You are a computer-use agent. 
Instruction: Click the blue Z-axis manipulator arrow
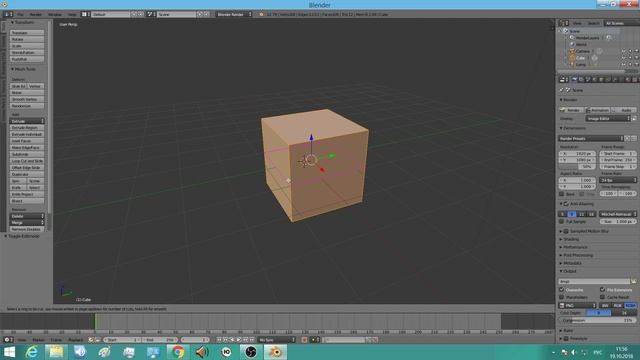click(311, 138)
